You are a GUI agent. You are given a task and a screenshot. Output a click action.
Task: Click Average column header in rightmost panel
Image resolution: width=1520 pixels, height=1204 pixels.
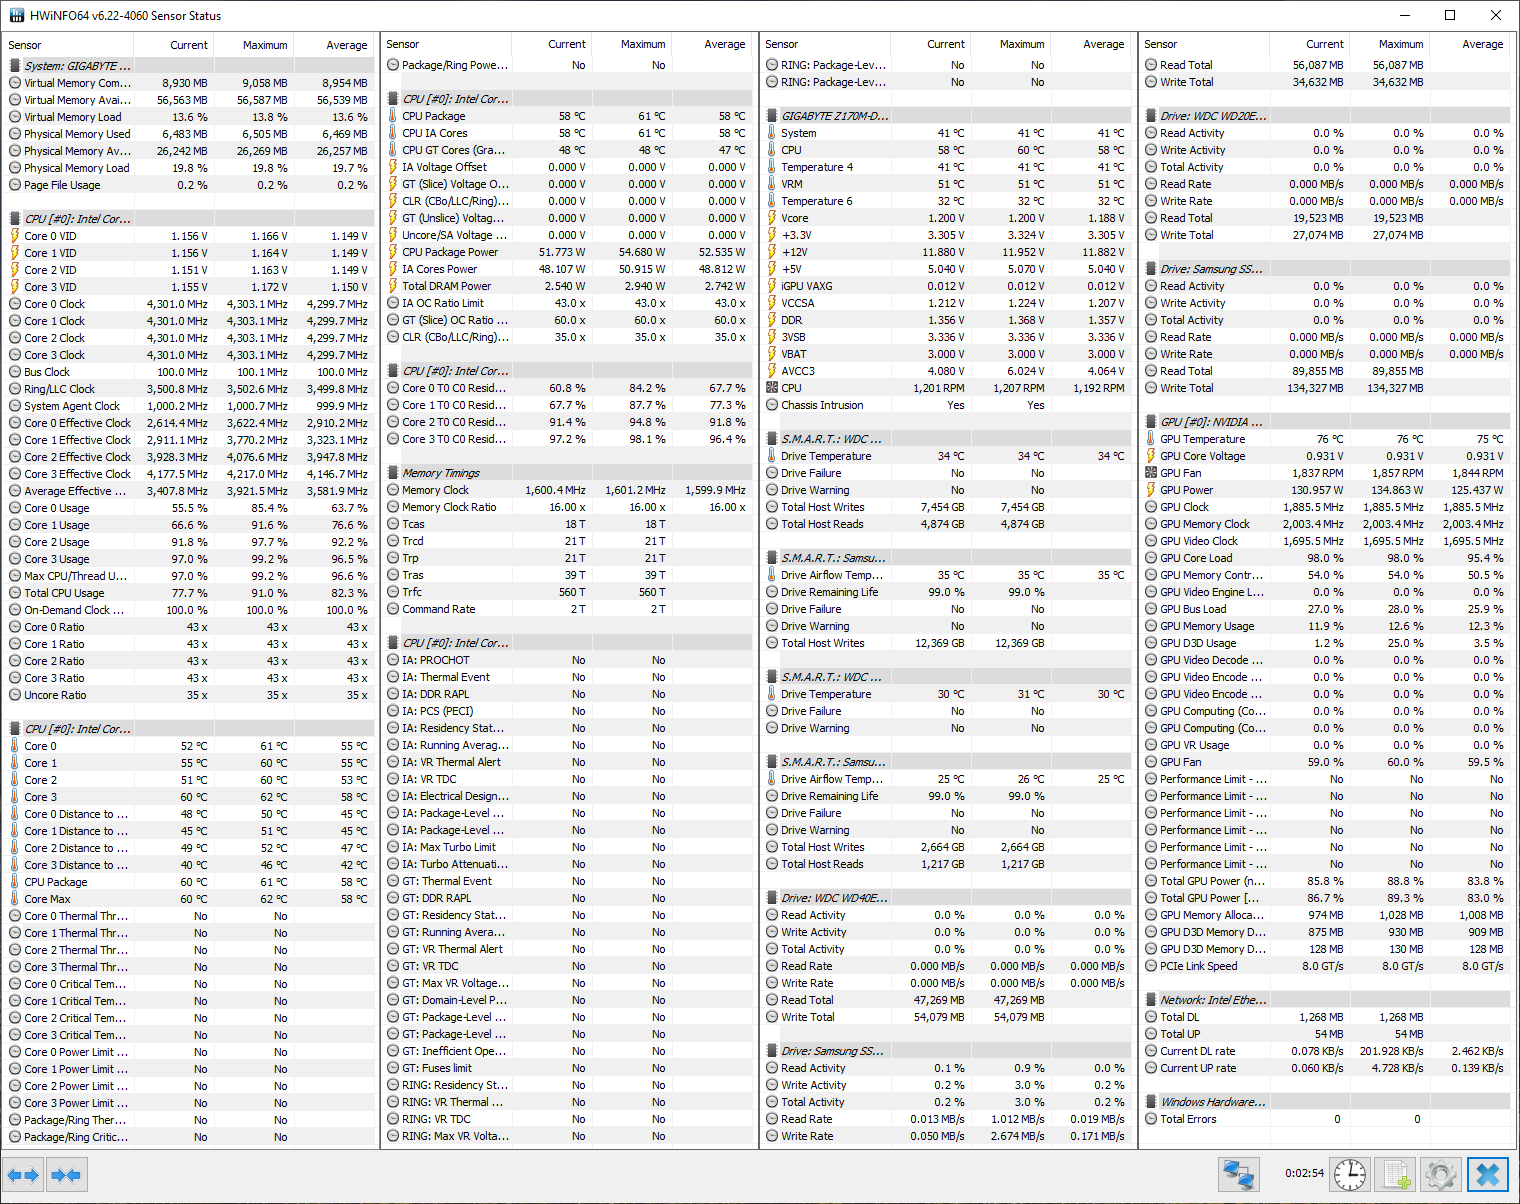point(1470,44)
